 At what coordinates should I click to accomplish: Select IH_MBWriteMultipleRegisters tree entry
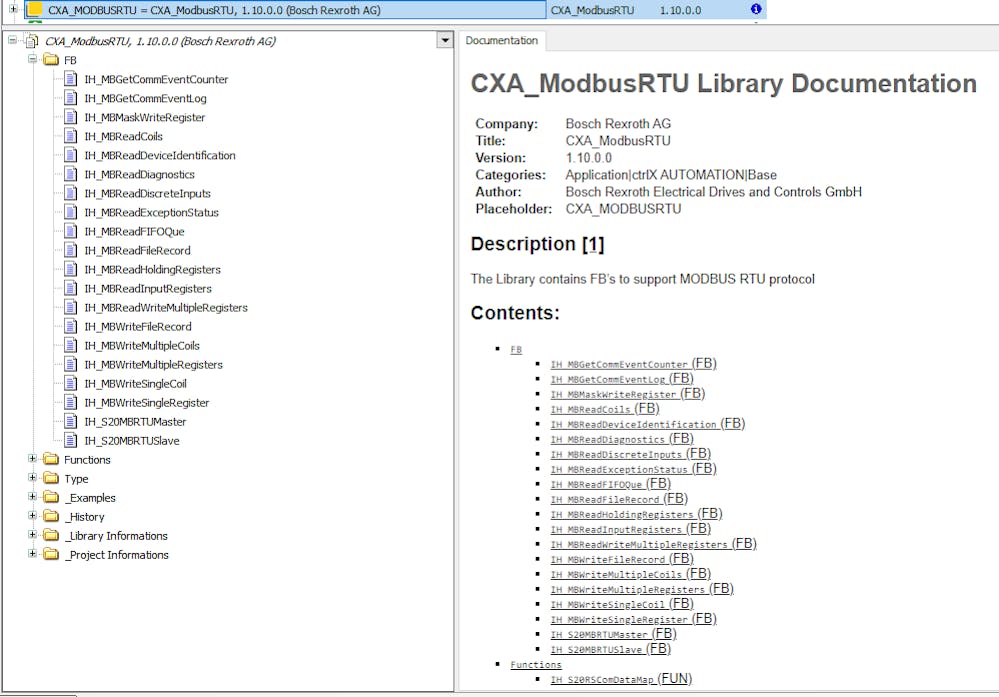tap(153, 365)
